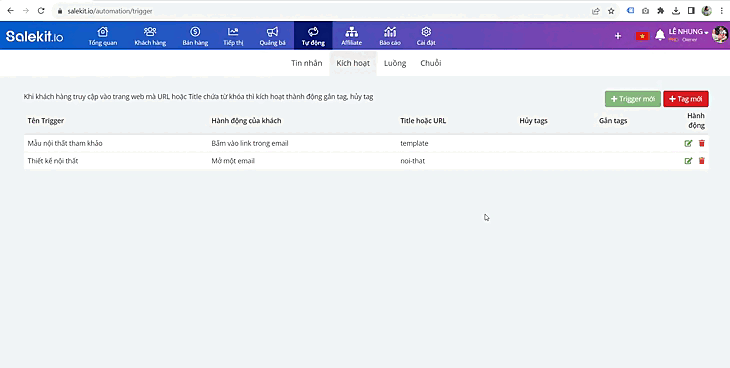Open the Cài đặt settings section

click(426, 36)
